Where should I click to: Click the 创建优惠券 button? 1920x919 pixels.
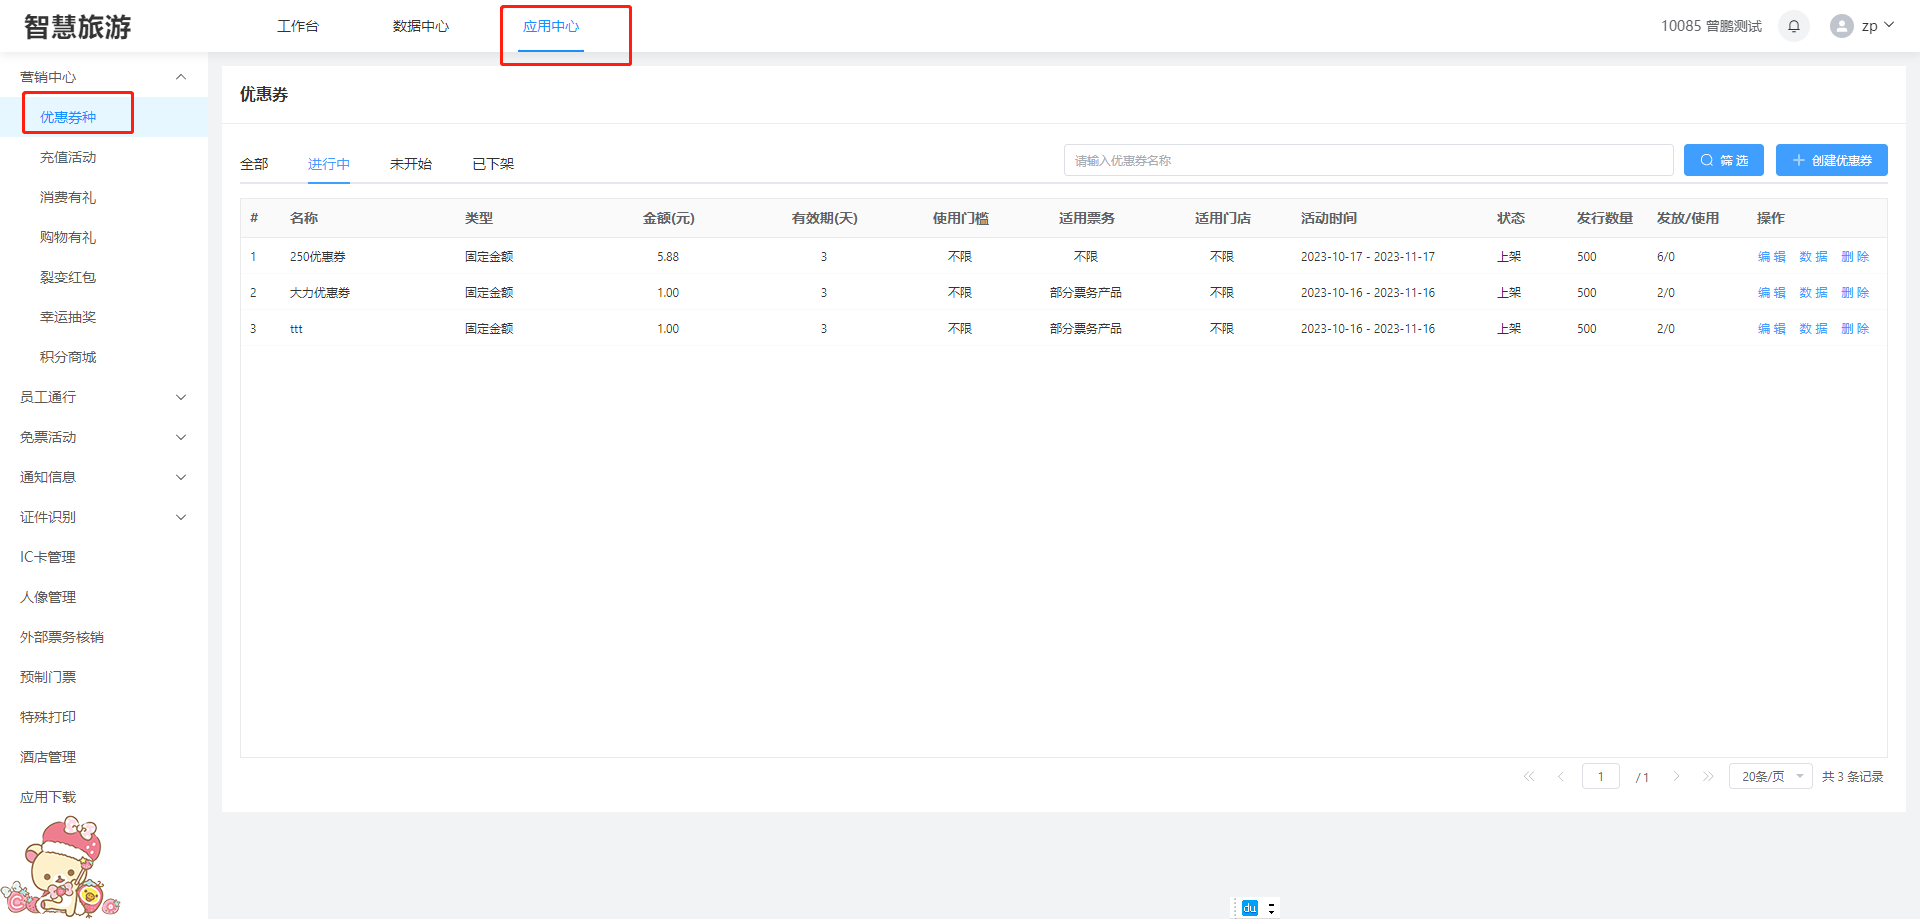tap(1831, 160)
